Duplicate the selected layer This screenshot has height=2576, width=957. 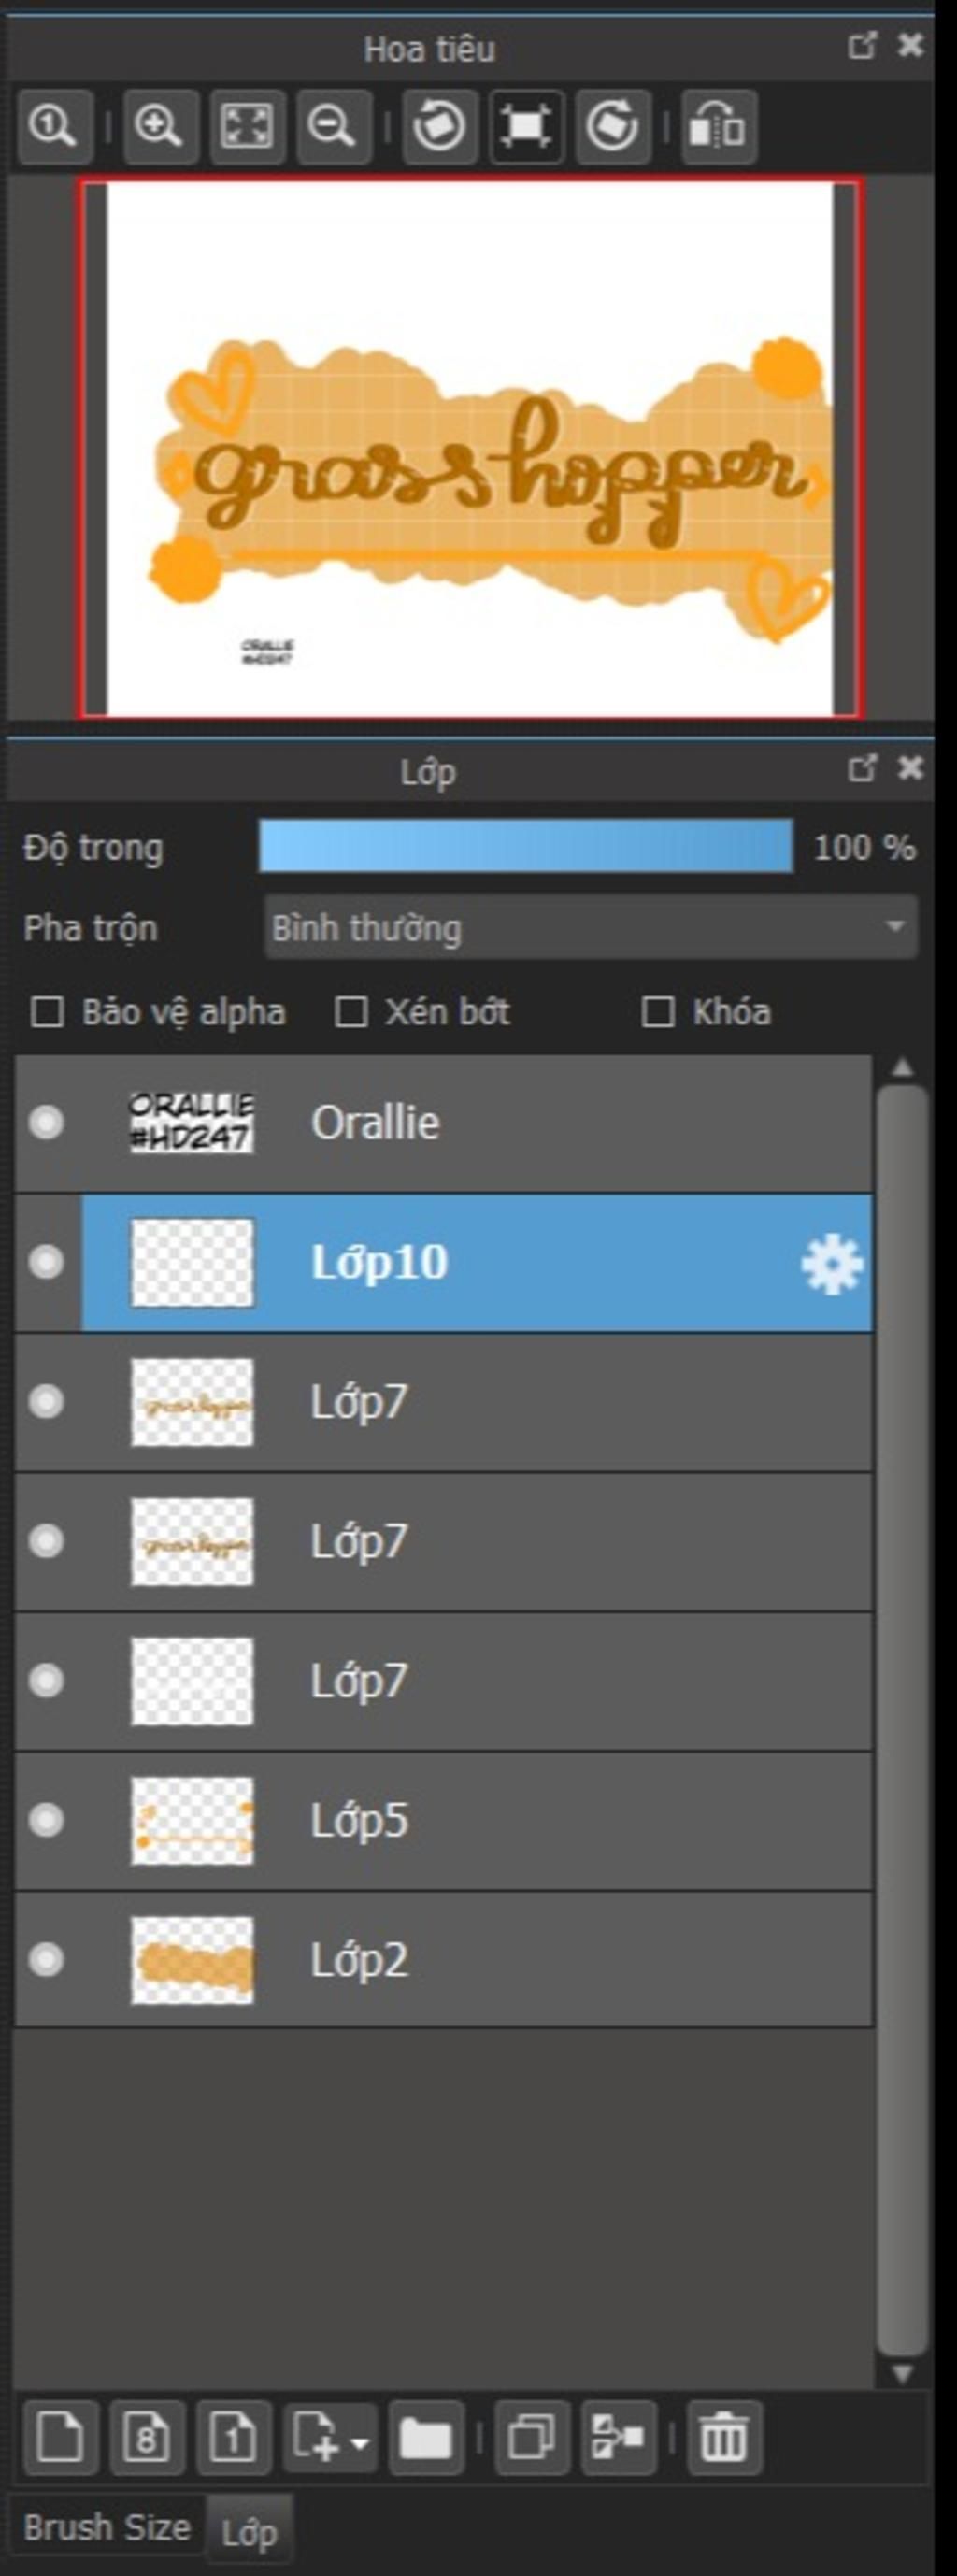532,2438
